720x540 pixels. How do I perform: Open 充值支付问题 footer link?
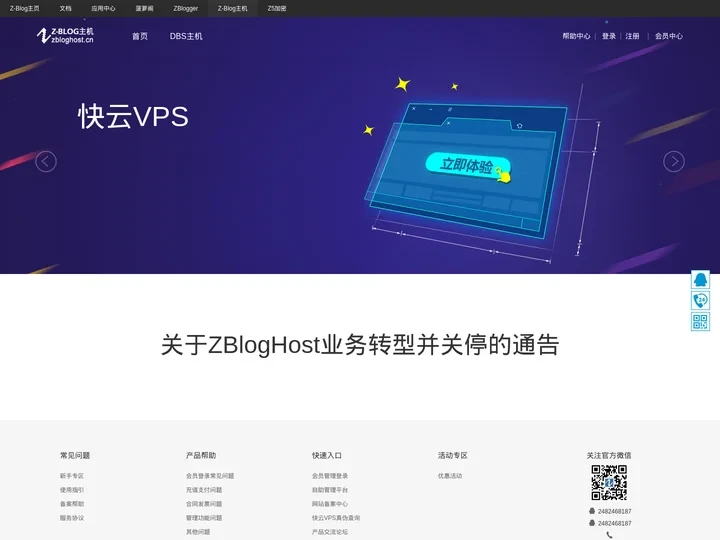[x=204, y=490]
